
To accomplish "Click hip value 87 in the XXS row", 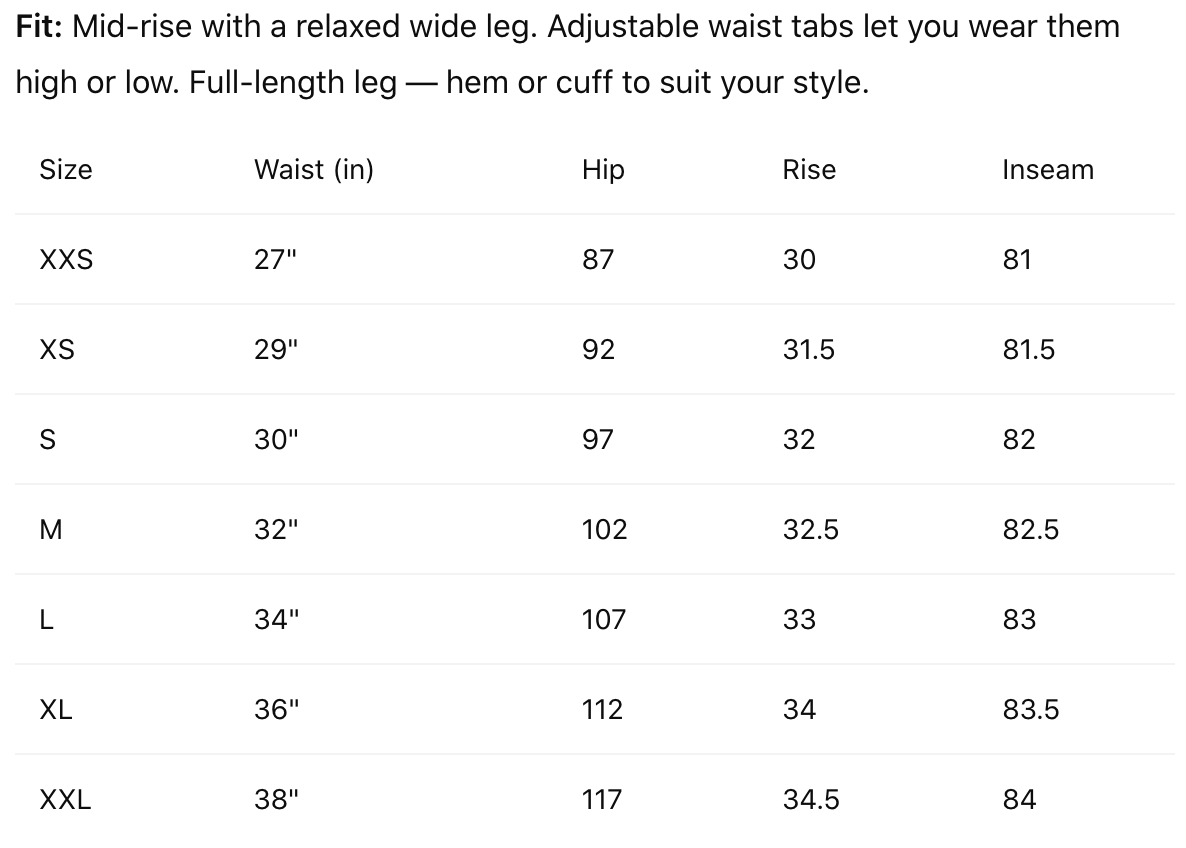I will (x=598, y=260).
